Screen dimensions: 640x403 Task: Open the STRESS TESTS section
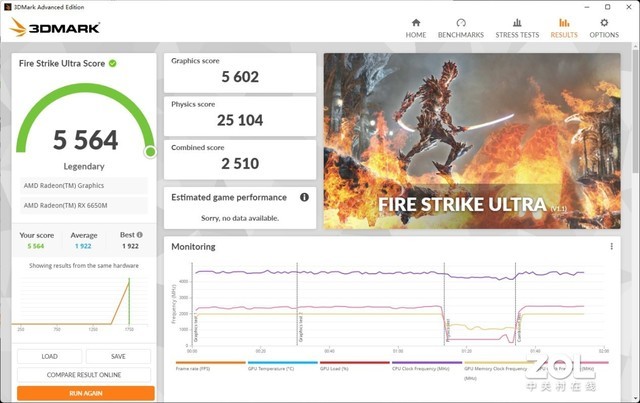click(517, 28)
